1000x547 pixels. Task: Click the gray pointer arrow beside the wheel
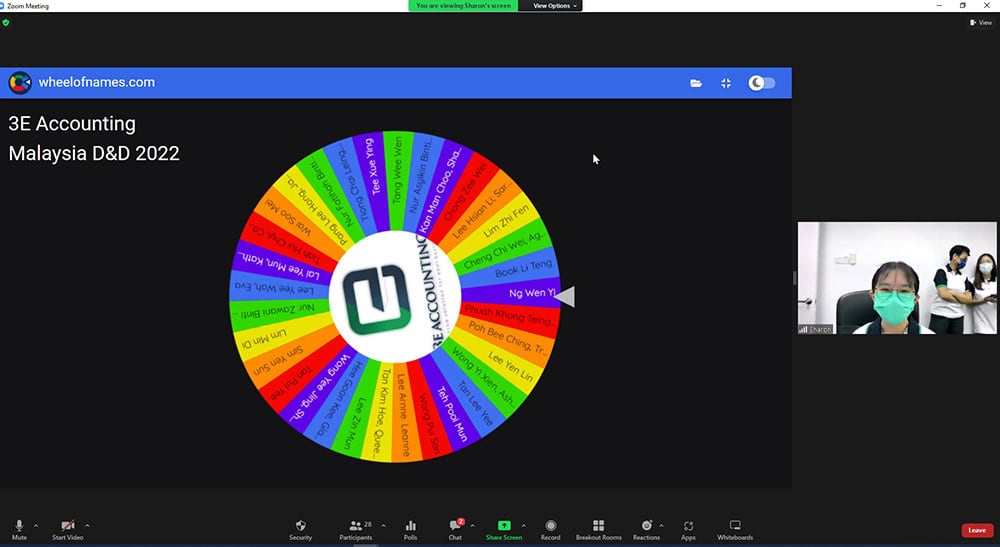[x=566, y=296]
